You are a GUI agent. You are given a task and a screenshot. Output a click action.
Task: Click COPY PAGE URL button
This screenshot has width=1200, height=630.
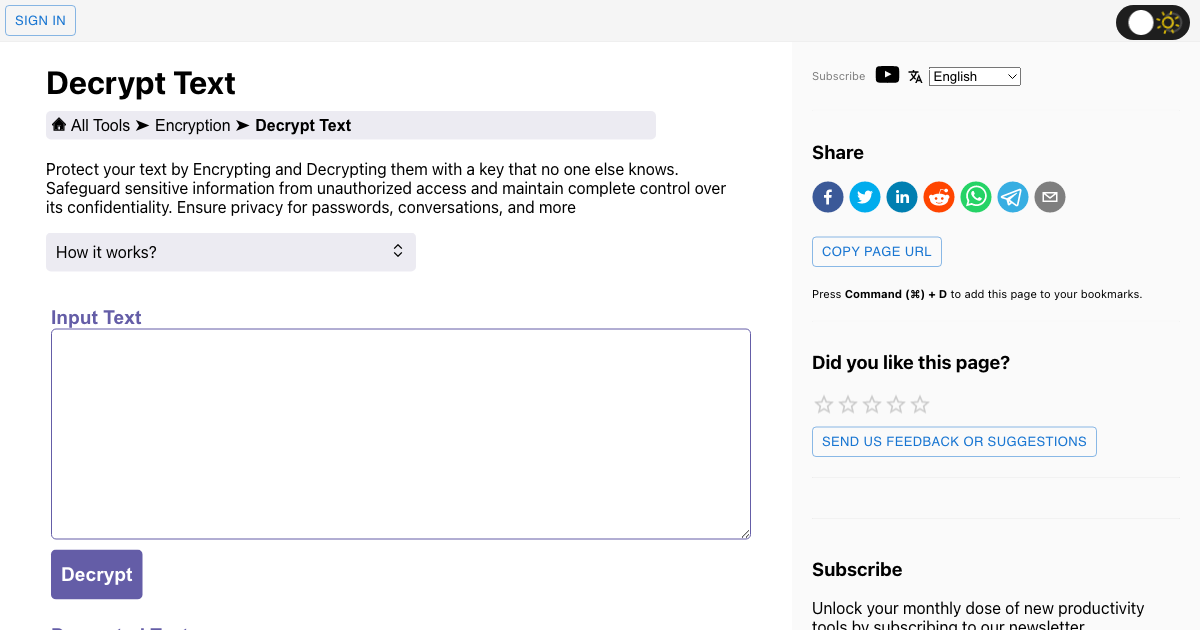877,251
